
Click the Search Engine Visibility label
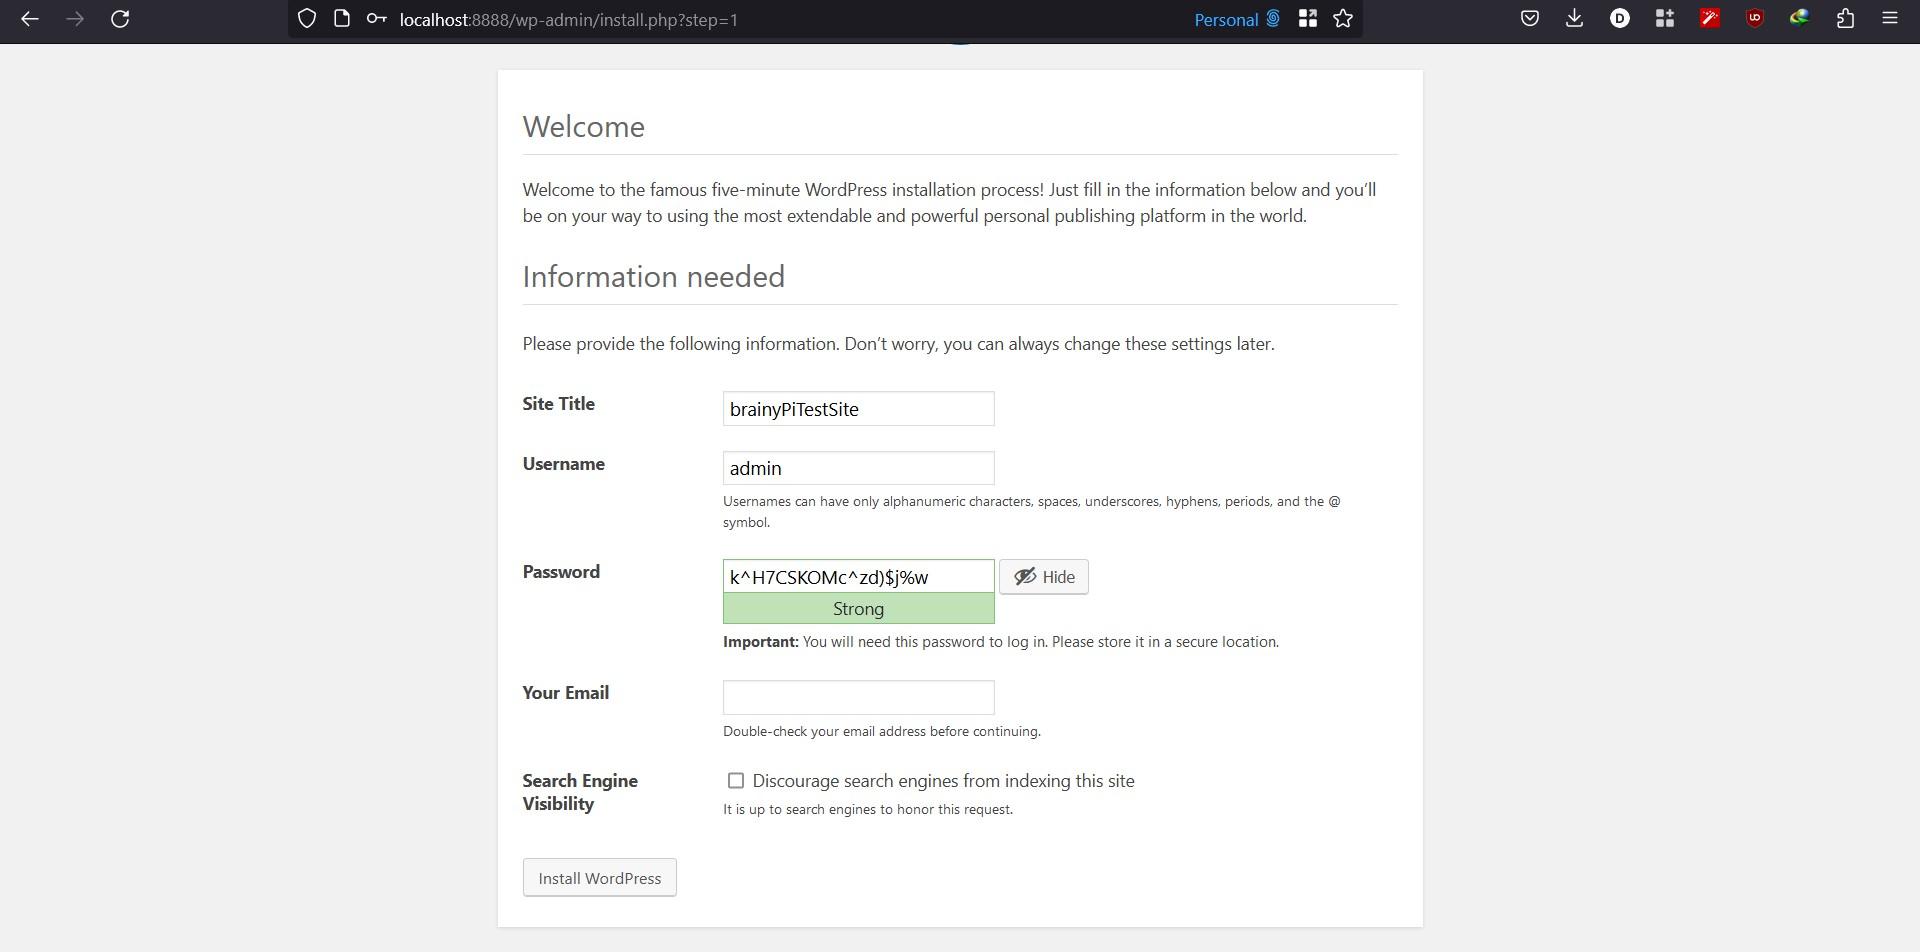(580, 792)
